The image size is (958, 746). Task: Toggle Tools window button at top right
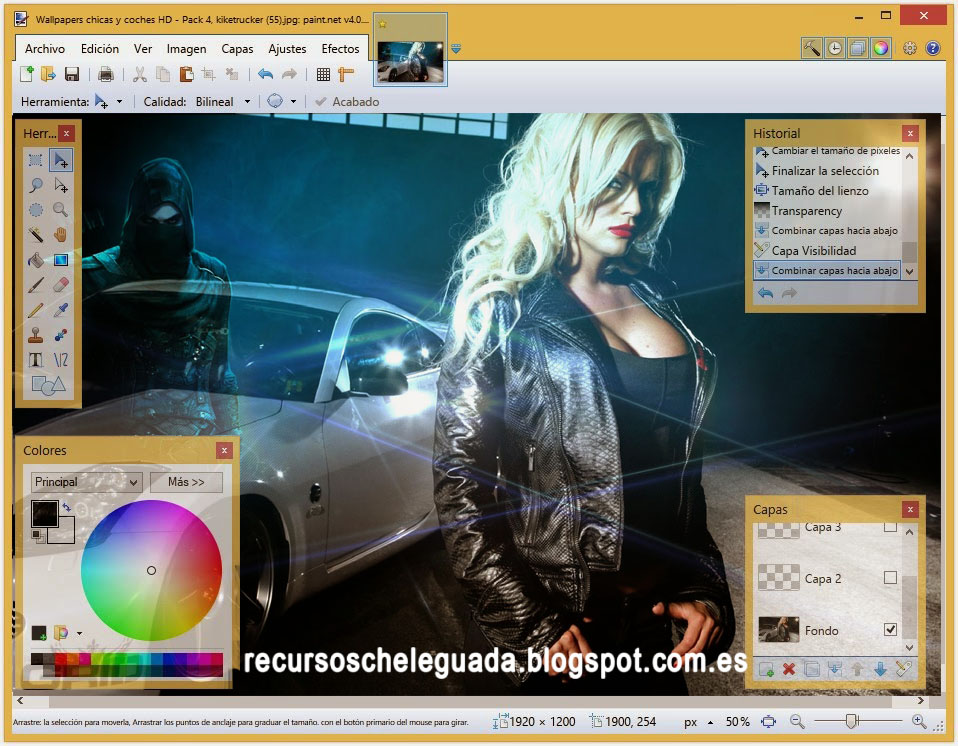tap(811, 48)
